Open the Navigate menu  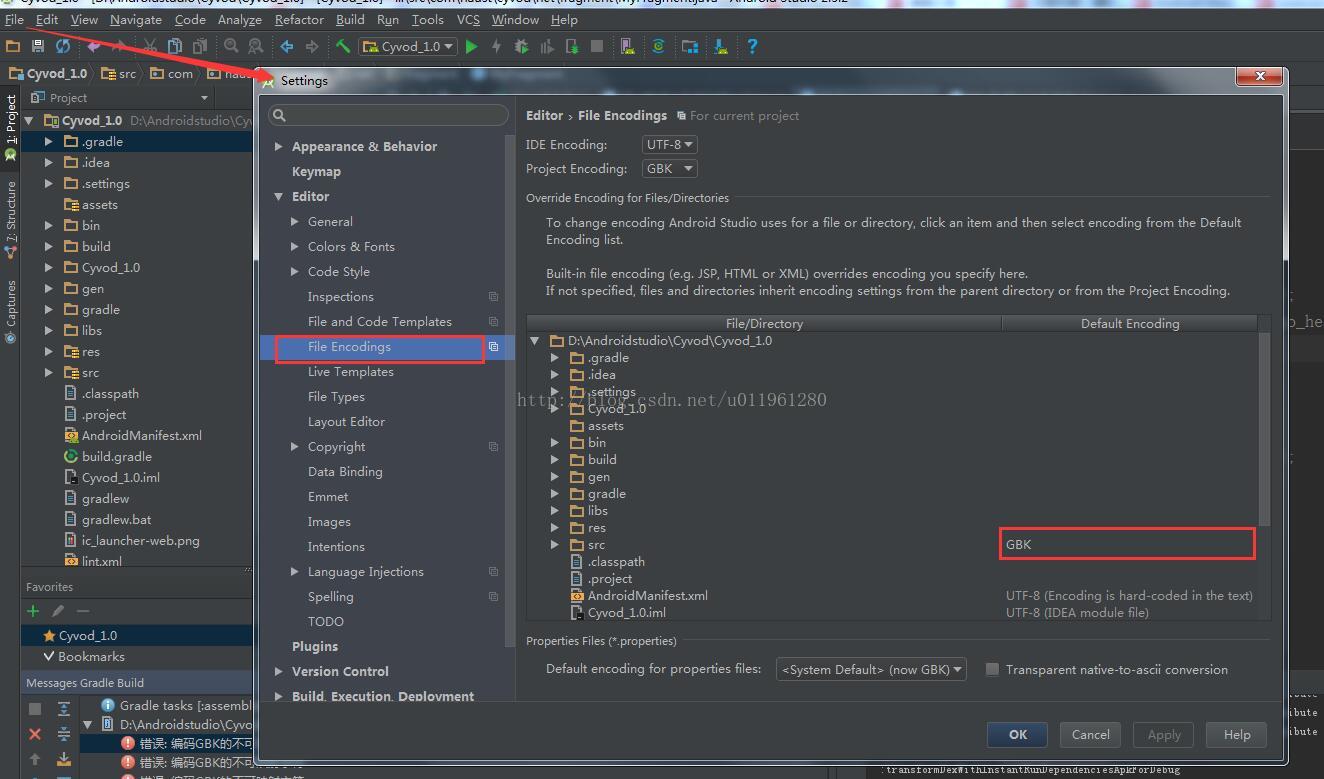pos(135,19)
